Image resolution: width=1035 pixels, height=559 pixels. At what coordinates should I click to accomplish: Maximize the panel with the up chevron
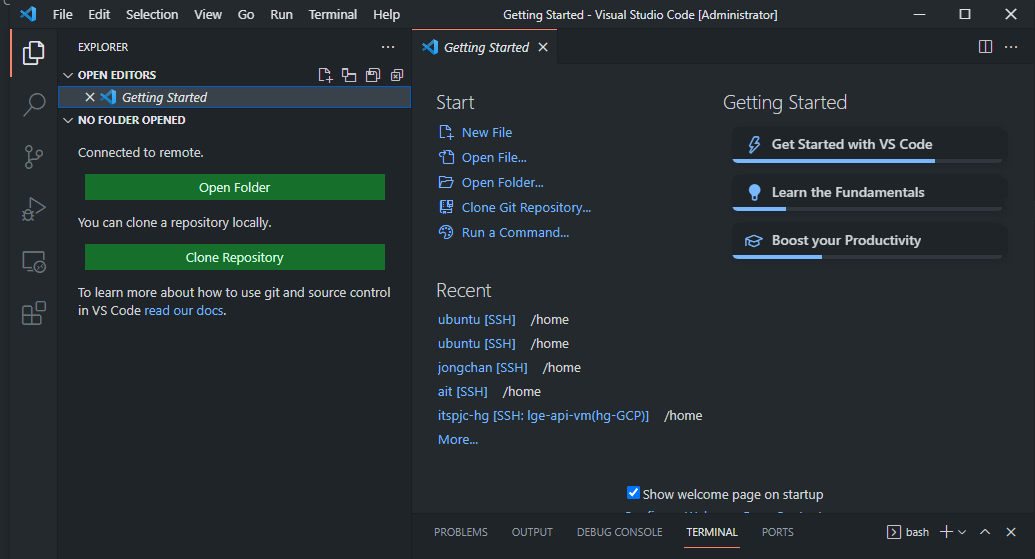pos(985,532)
